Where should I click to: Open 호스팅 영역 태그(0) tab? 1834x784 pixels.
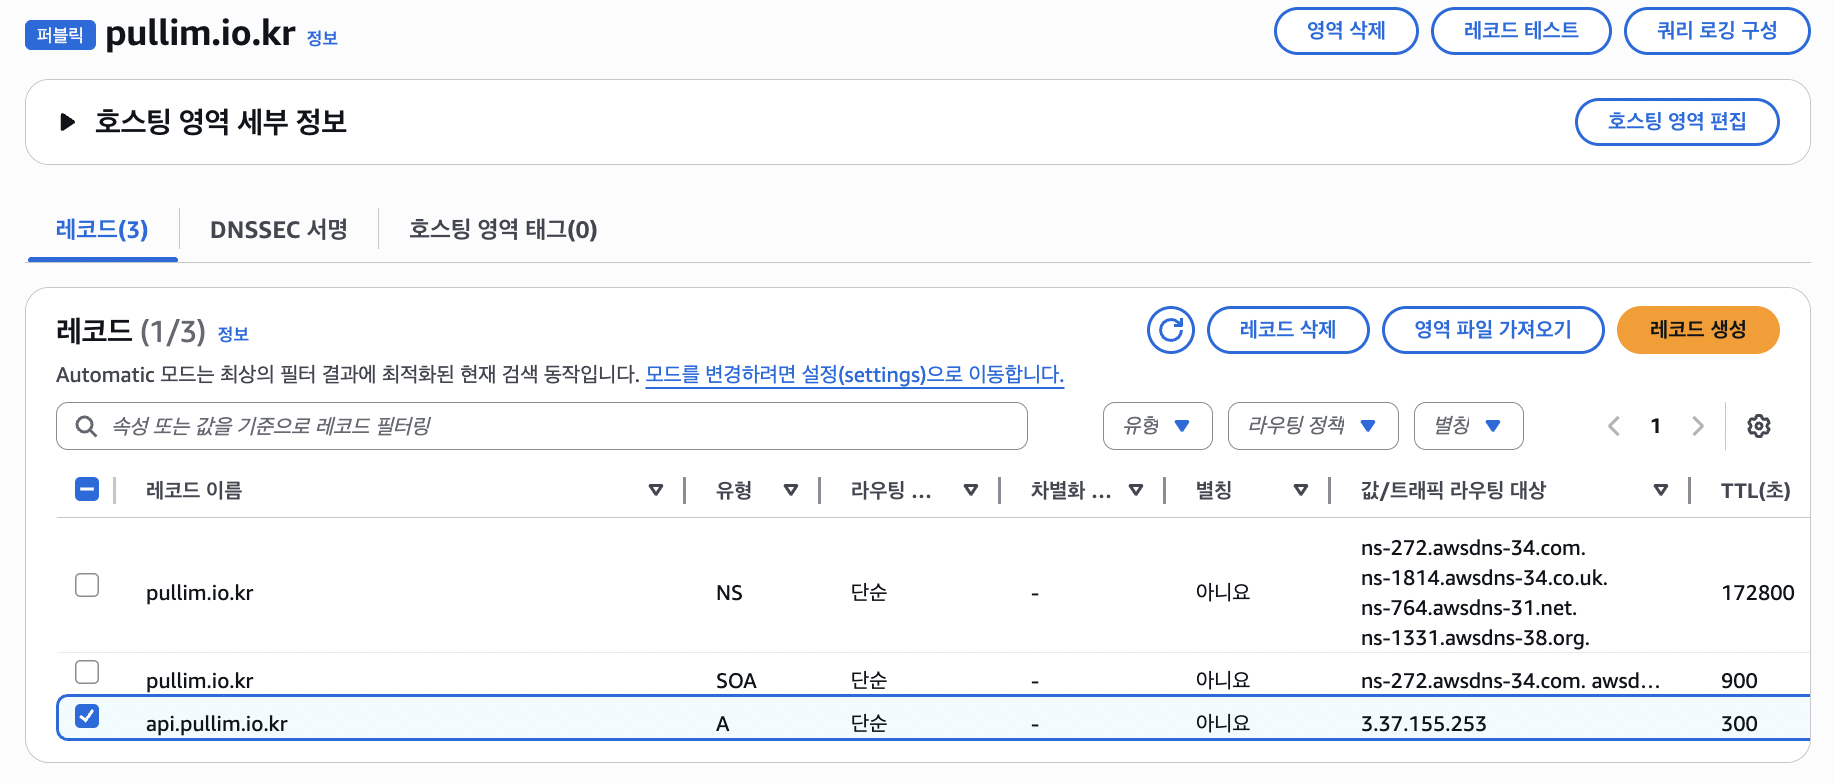coord(503,230)
